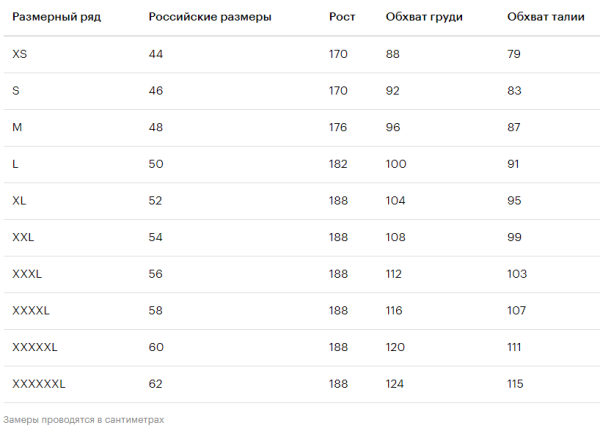Click the "Обхват груди" column header
The image size is (600, 428).
point(424,18)
